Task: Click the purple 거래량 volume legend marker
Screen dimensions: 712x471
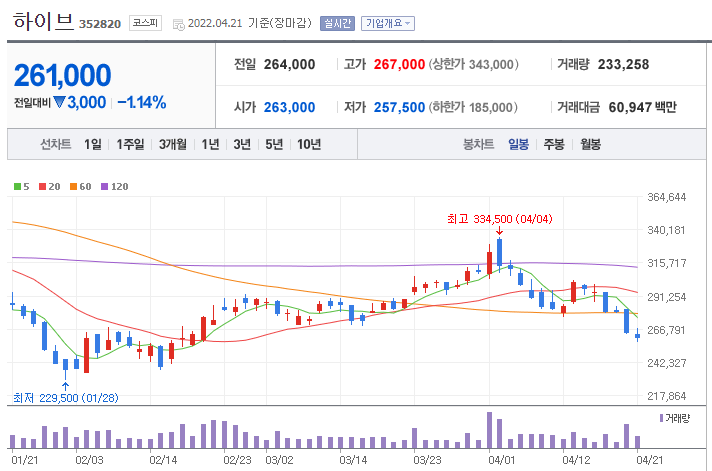Action: tap(662, 418)
